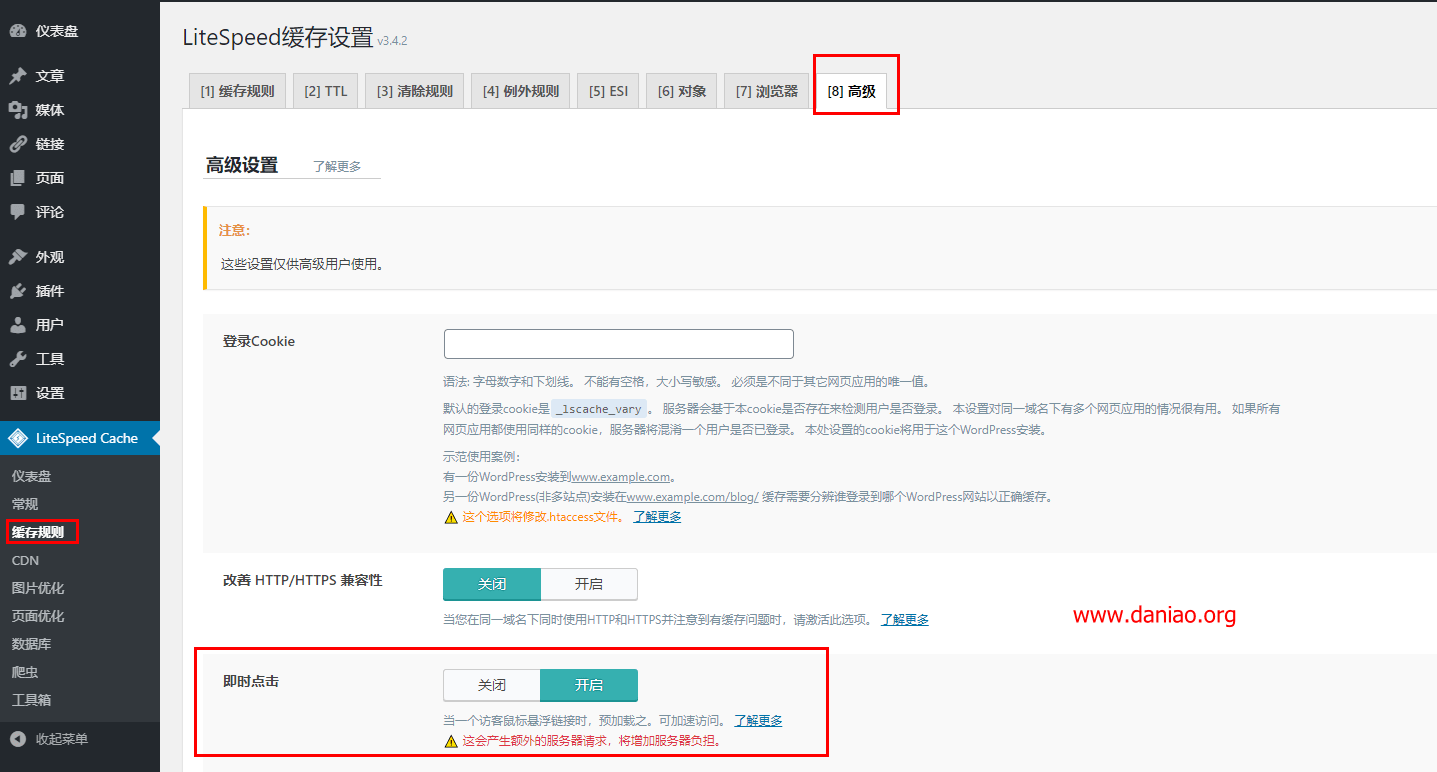The image size is (1437, 772).
Task: Click the 用户 person icon
Action: point(18,325)
